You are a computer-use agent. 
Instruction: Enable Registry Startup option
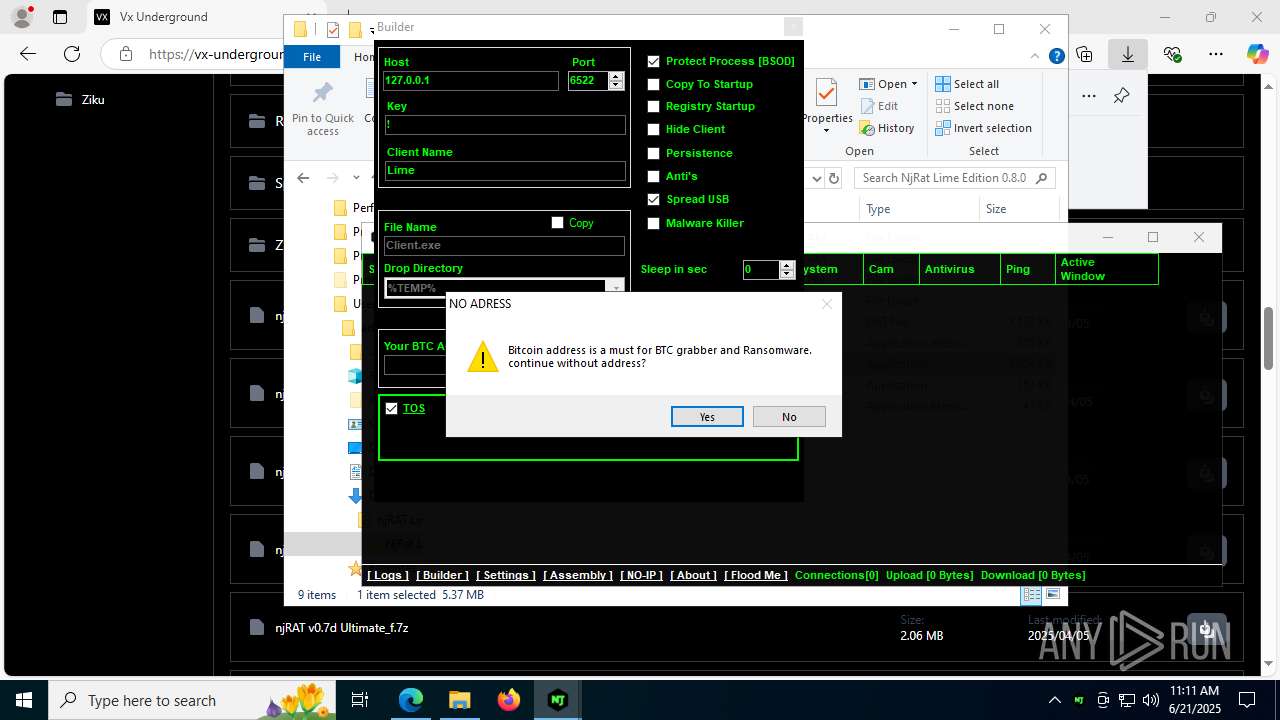[x=654, y=106]
